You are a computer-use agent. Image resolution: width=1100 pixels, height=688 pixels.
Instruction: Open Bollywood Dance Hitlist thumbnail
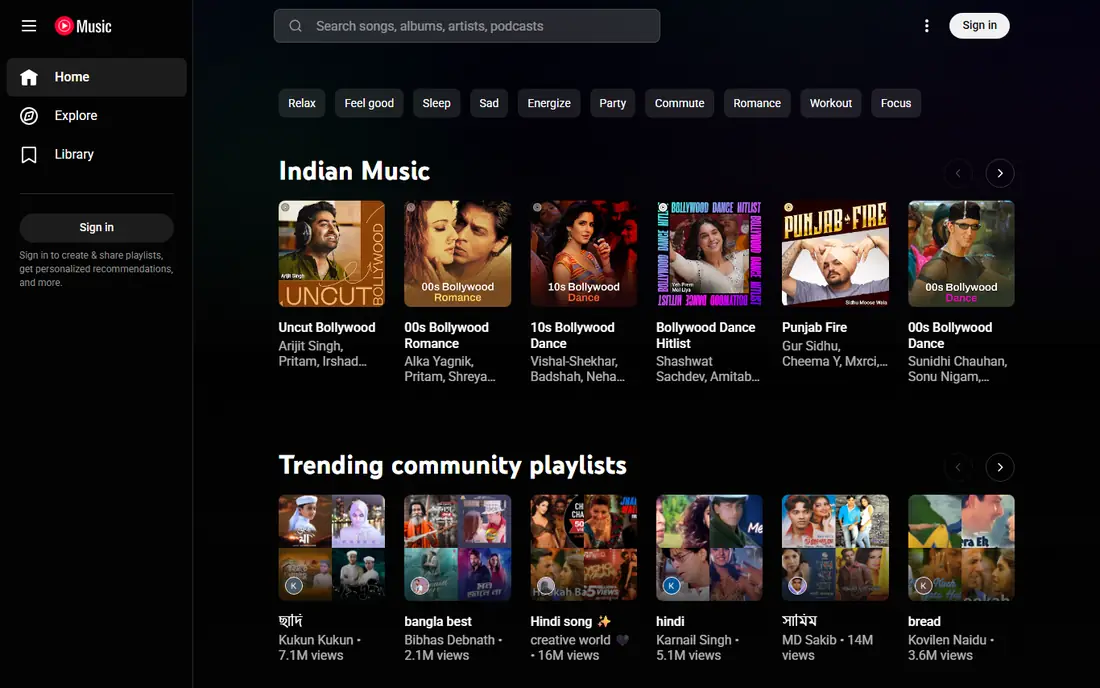click(x=709, y=254)
